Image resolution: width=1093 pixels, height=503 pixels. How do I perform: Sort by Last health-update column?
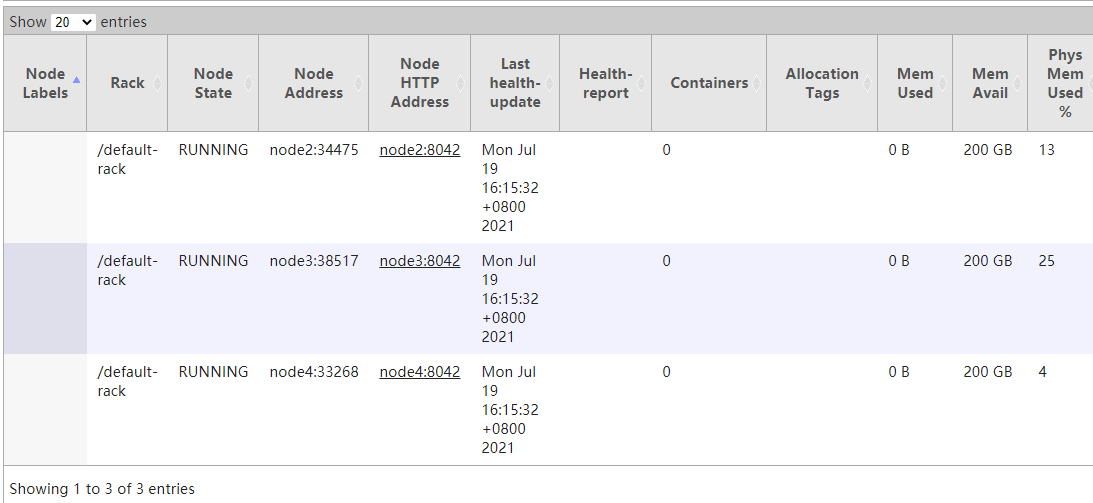pos(515,83)
